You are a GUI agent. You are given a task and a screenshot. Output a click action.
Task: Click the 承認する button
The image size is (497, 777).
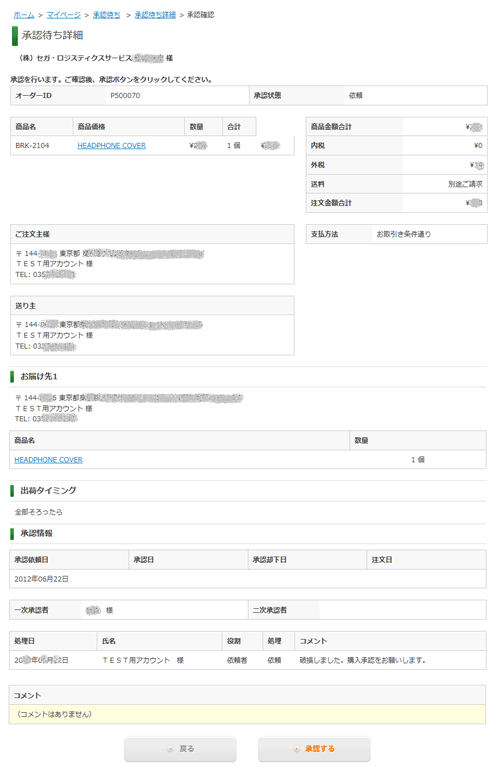coord(314,749)
